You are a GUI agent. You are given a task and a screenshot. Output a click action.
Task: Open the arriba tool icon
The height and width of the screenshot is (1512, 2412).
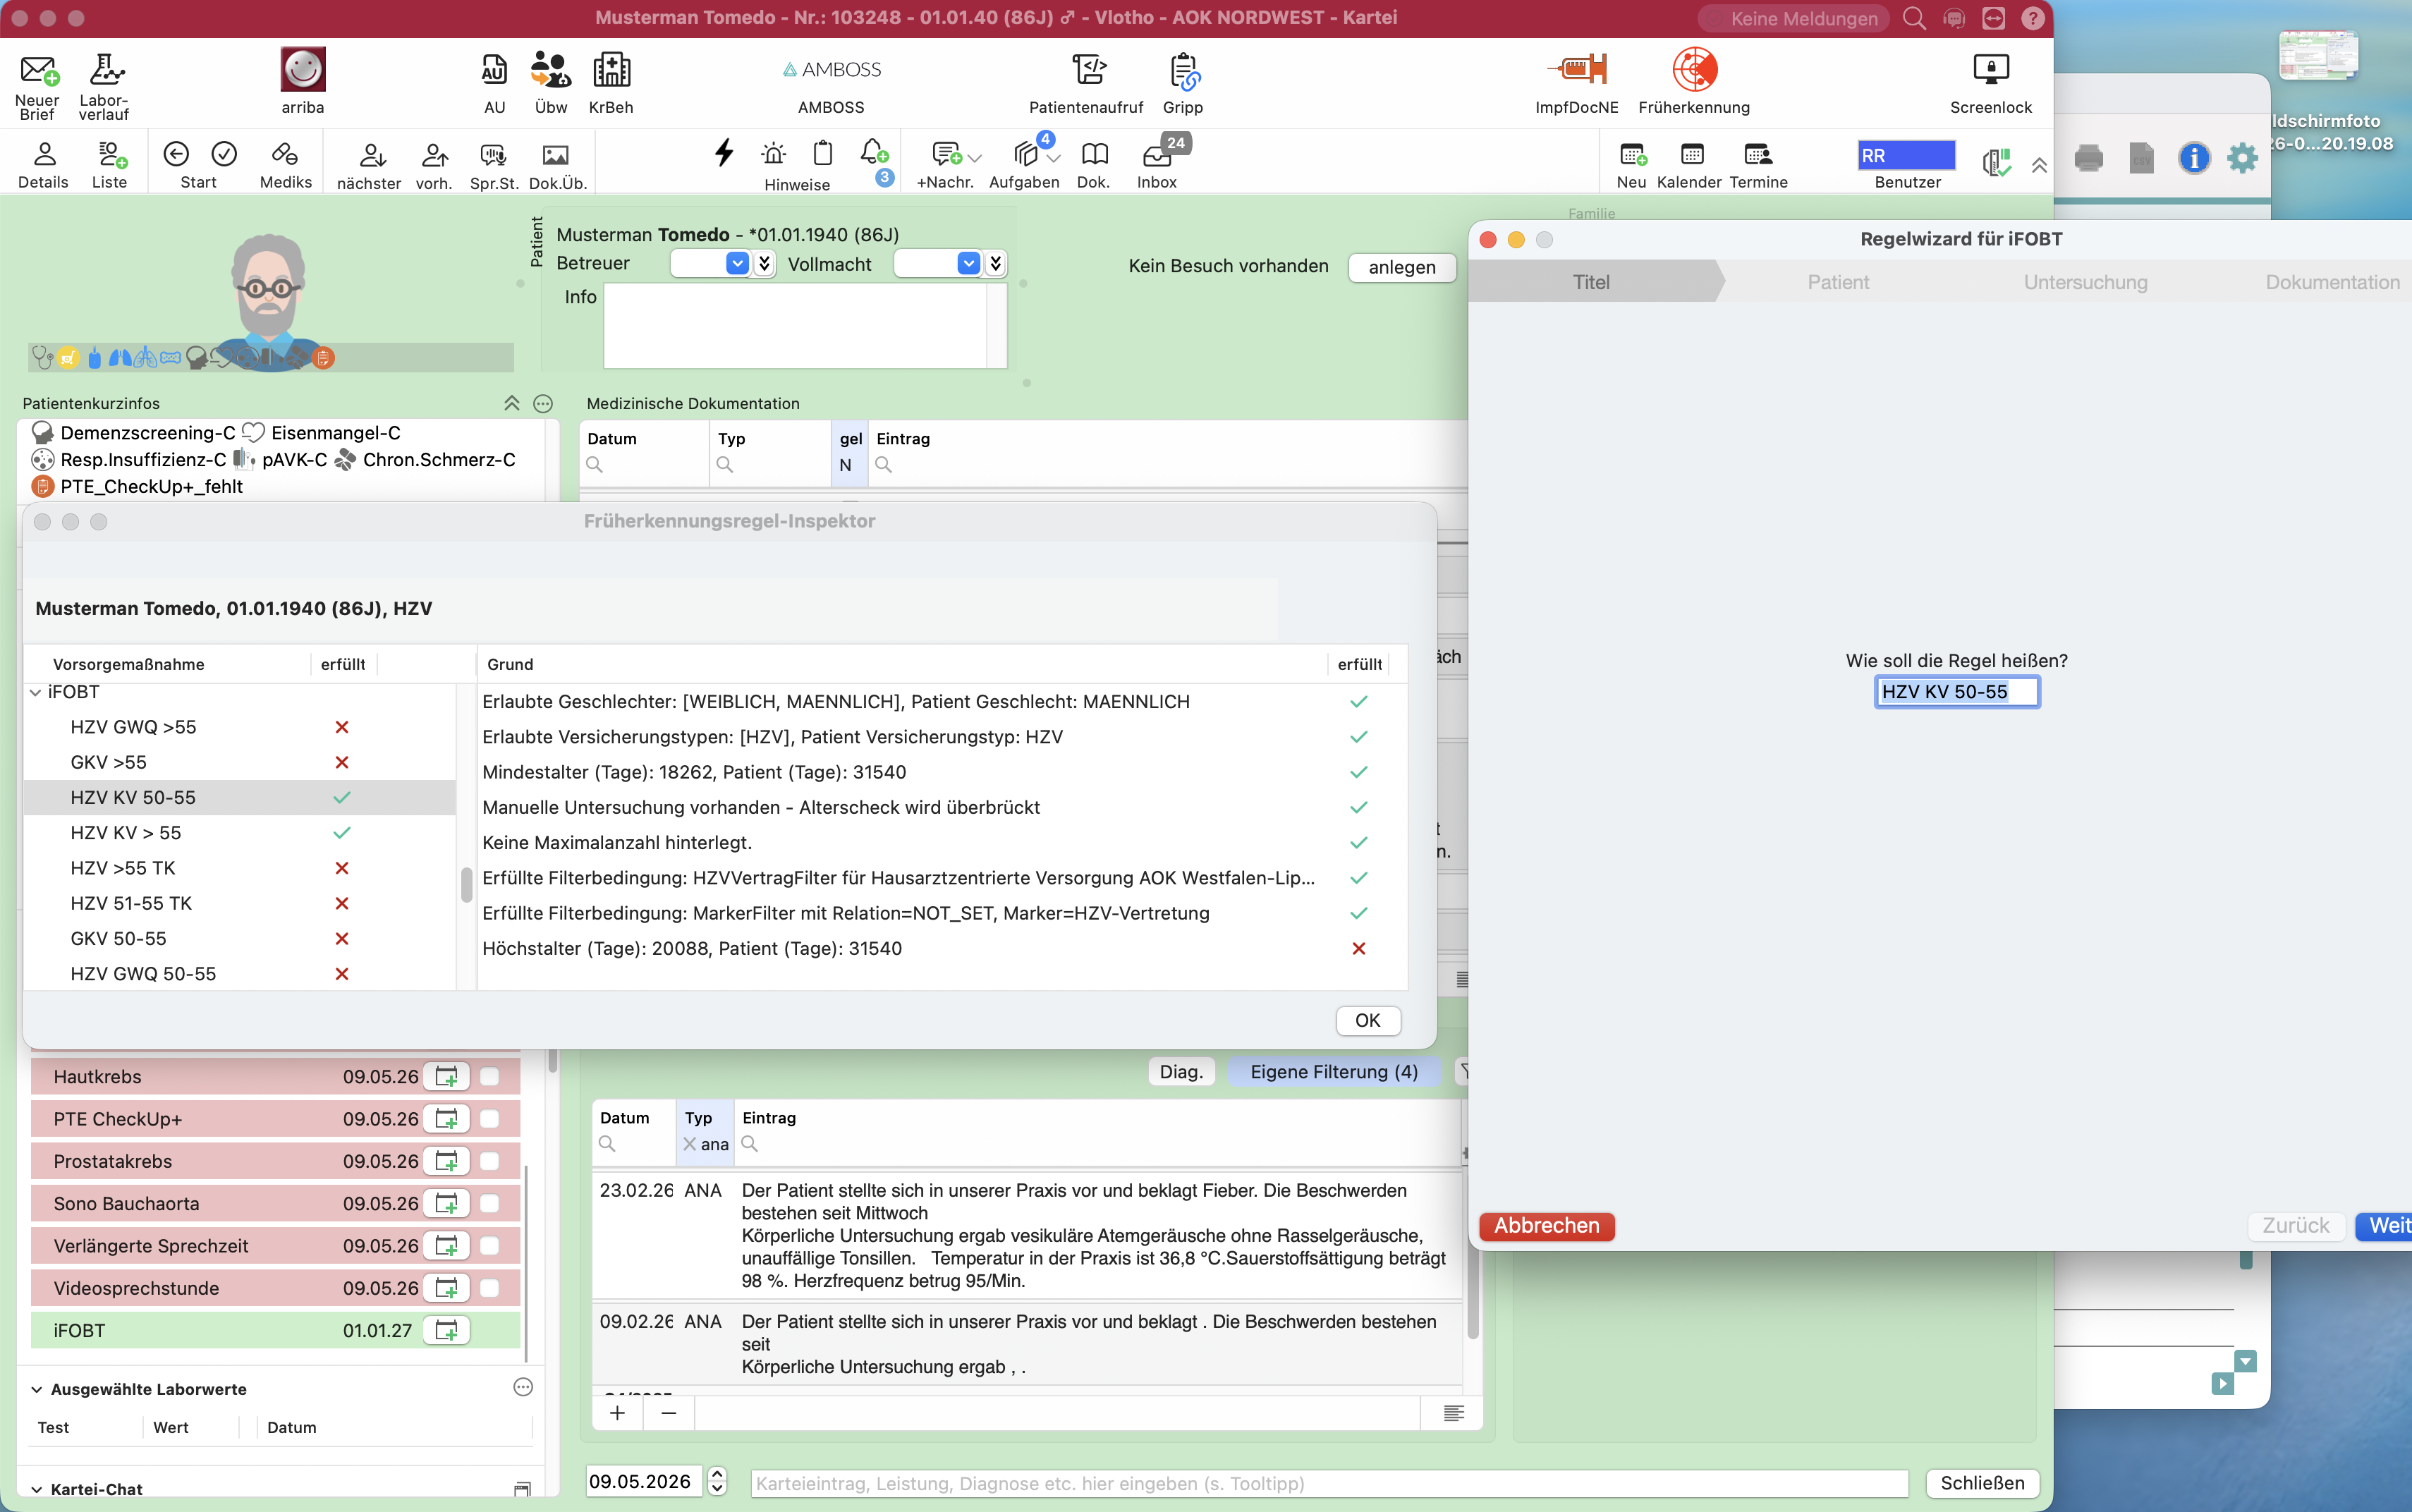tap(302, 70)
